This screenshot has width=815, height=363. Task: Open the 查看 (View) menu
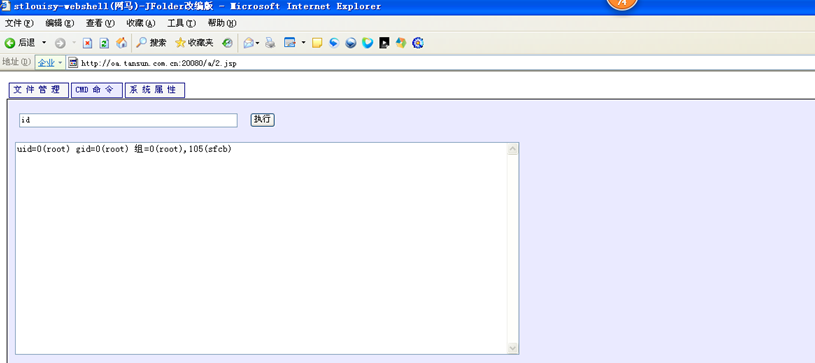100,23
